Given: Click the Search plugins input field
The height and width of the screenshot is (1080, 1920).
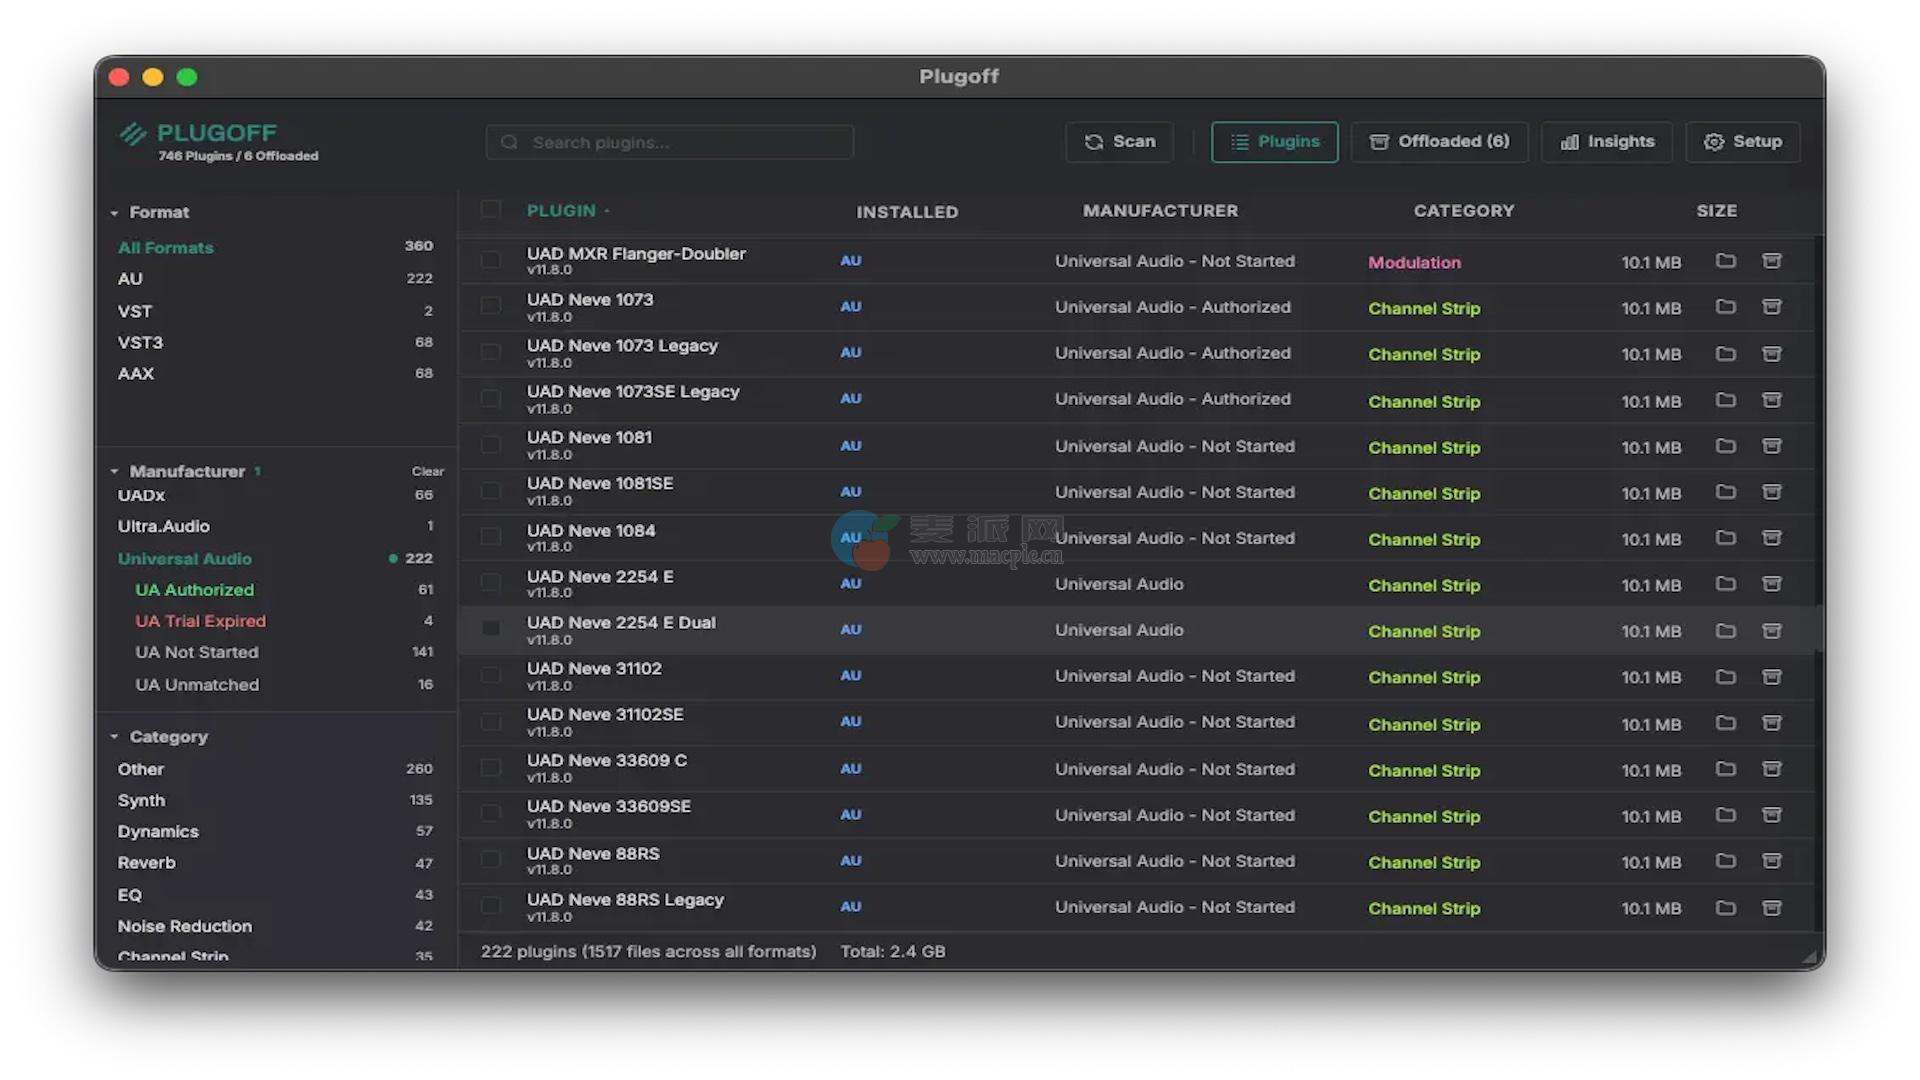Looking at the screenshot, I should point(670,142).
